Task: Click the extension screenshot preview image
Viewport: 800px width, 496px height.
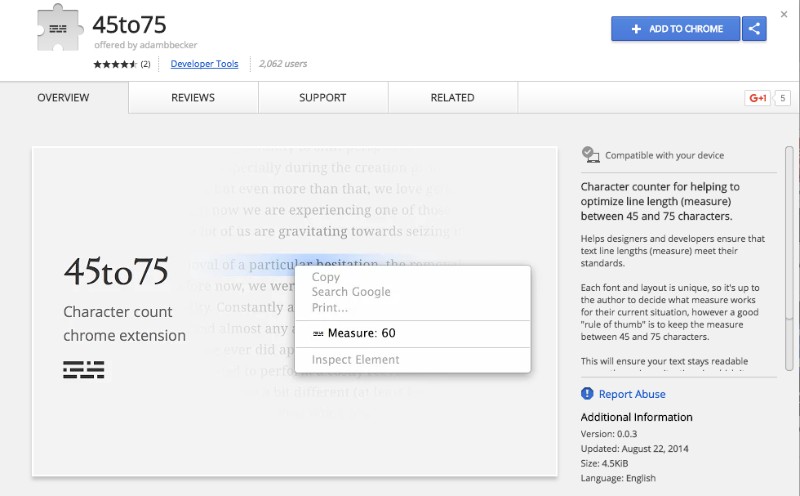Action: point(294,312)
